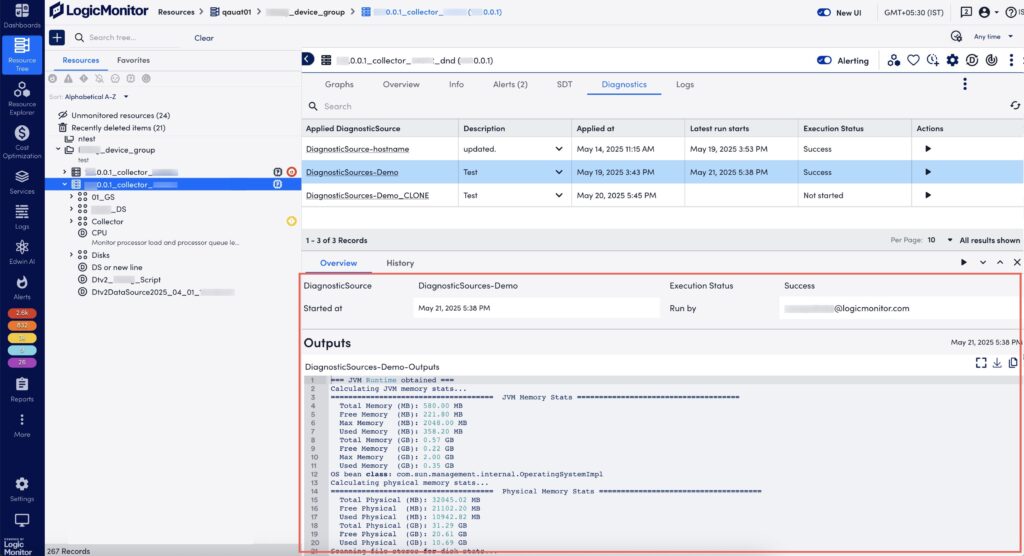Click the power icon in resource toolbar
Screen dimensions: 1024x556
(991, 60)
